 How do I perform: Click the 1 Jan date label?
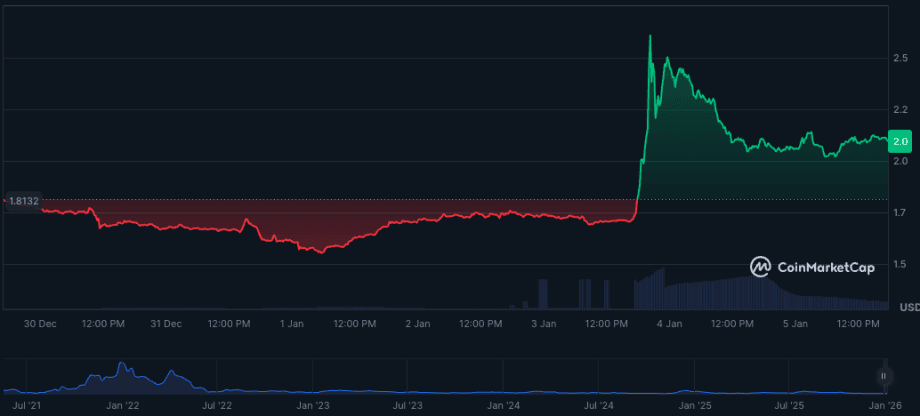pos(293,324)
